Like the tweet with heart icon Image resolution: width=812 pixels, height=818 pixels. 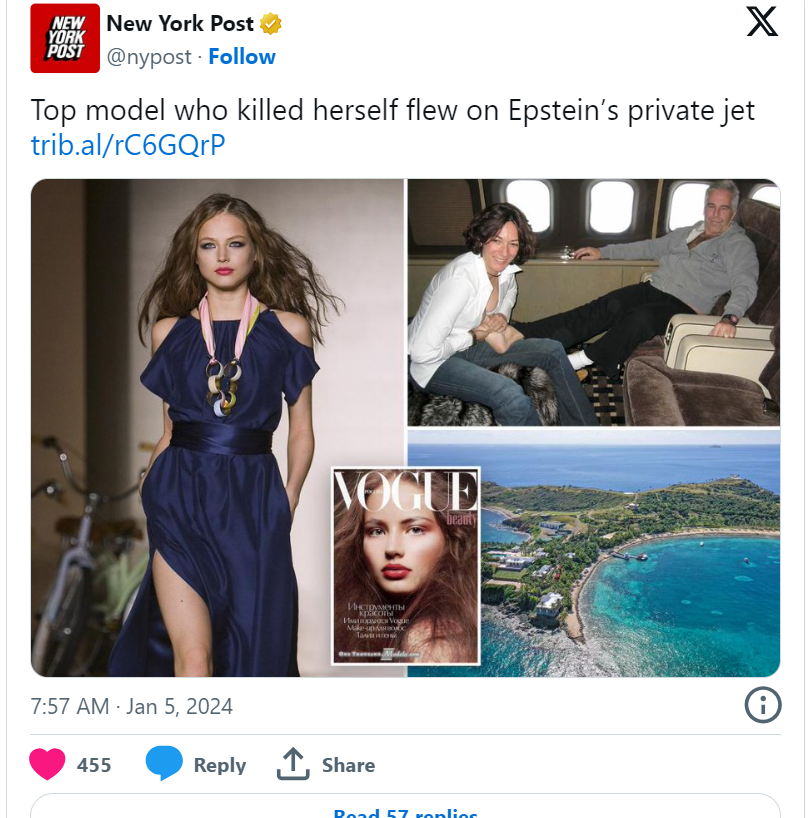pyautogui.click(x=47, y=764)
